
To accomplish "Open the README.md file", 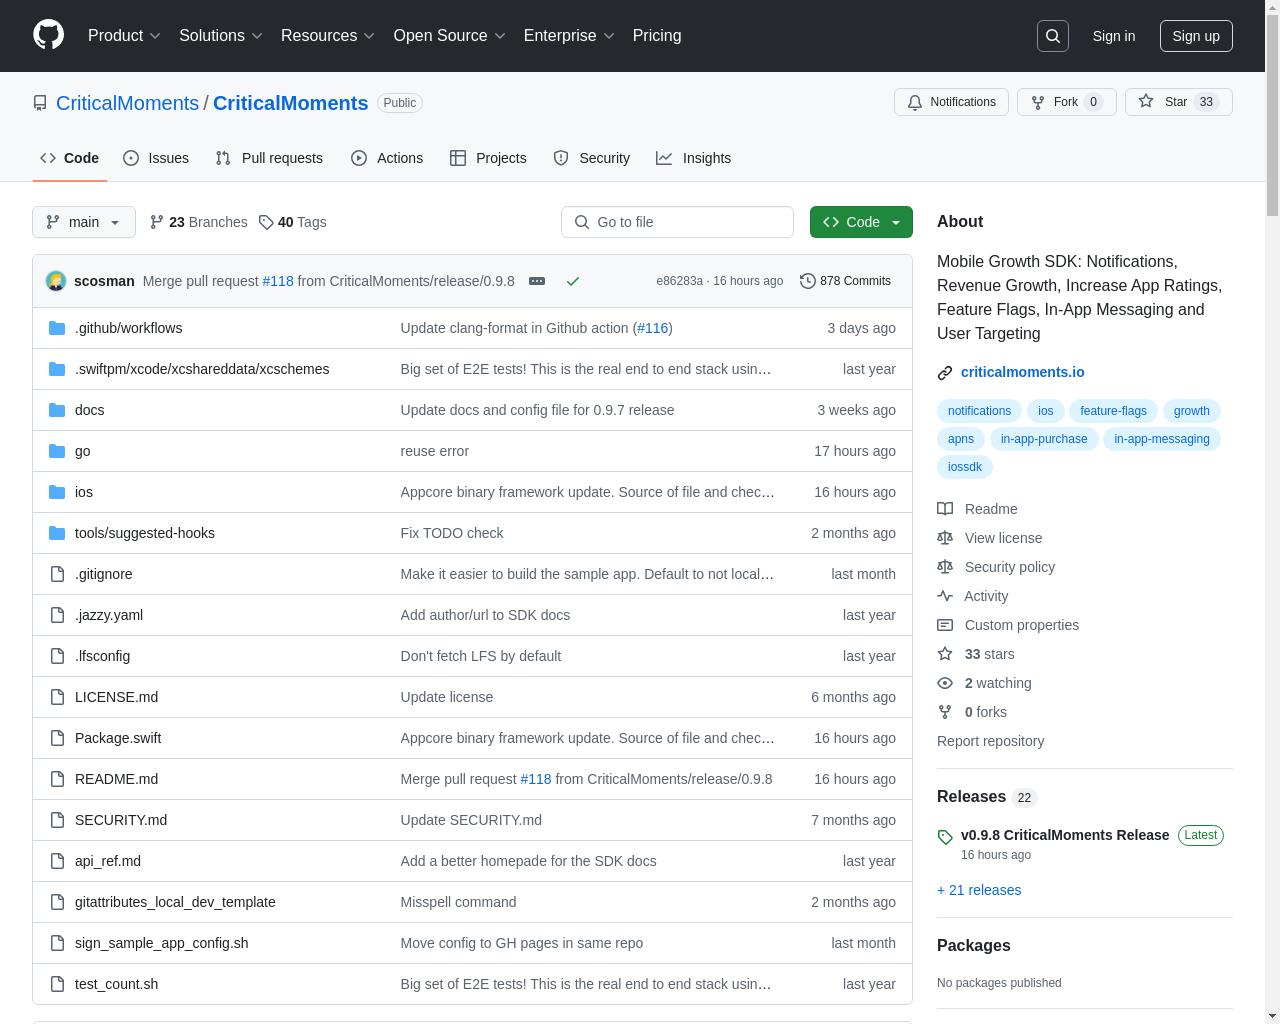I will point(116,779).
